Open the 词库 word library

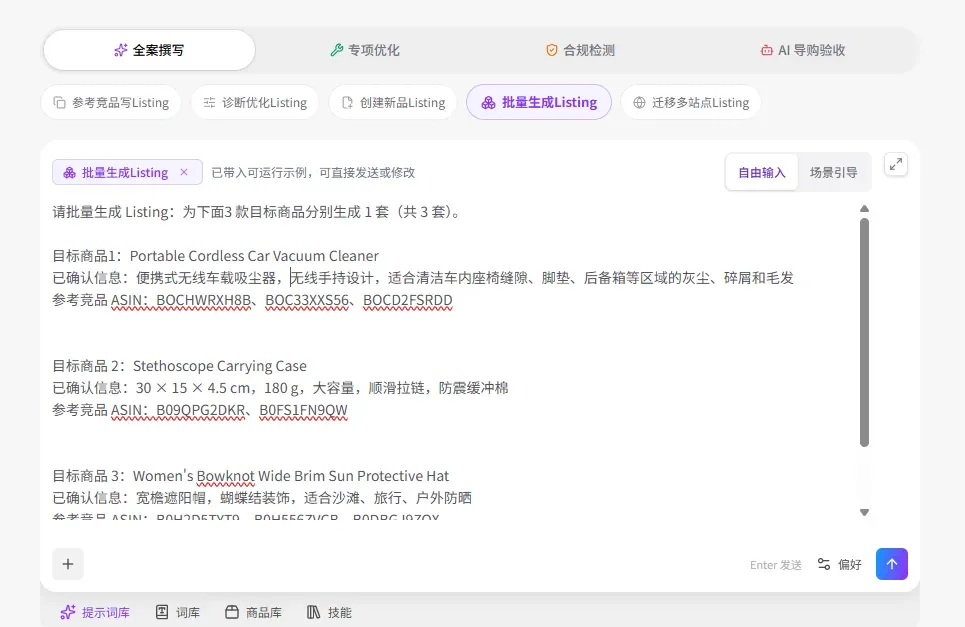tap(177, 612)
